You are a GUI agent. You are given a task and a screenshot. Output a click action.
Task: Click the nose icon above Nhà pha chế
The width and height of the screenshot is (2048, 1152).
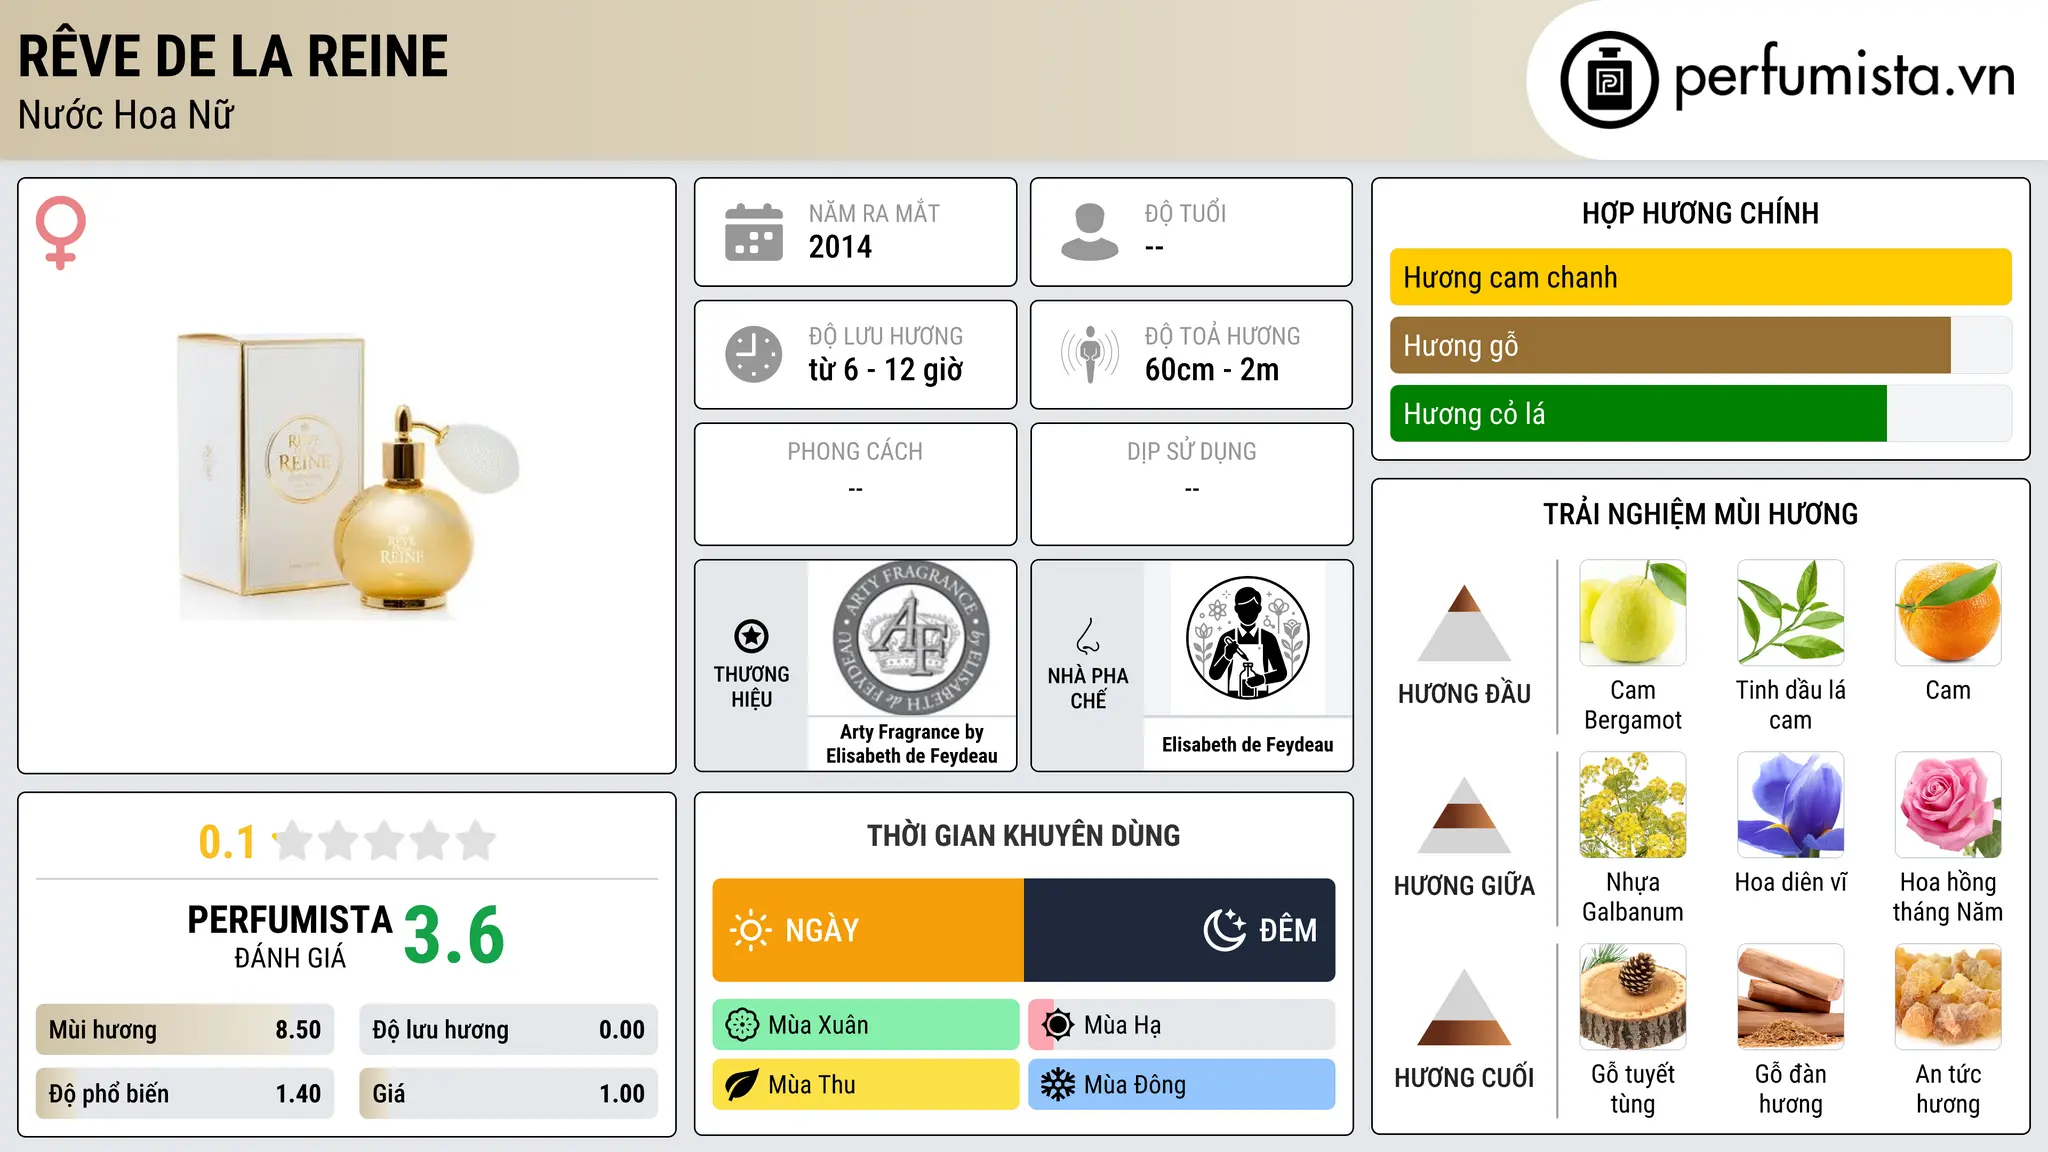tap(1088, 636)
